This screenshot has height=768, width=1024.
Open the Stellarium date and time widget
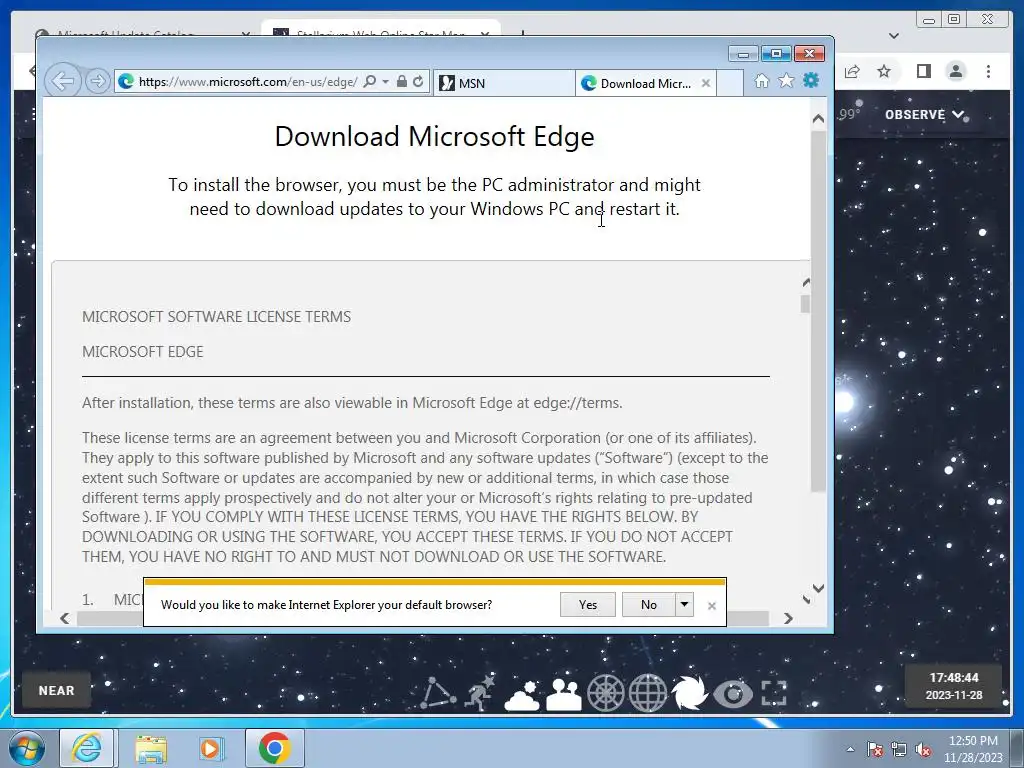click(x=953, y=686)
